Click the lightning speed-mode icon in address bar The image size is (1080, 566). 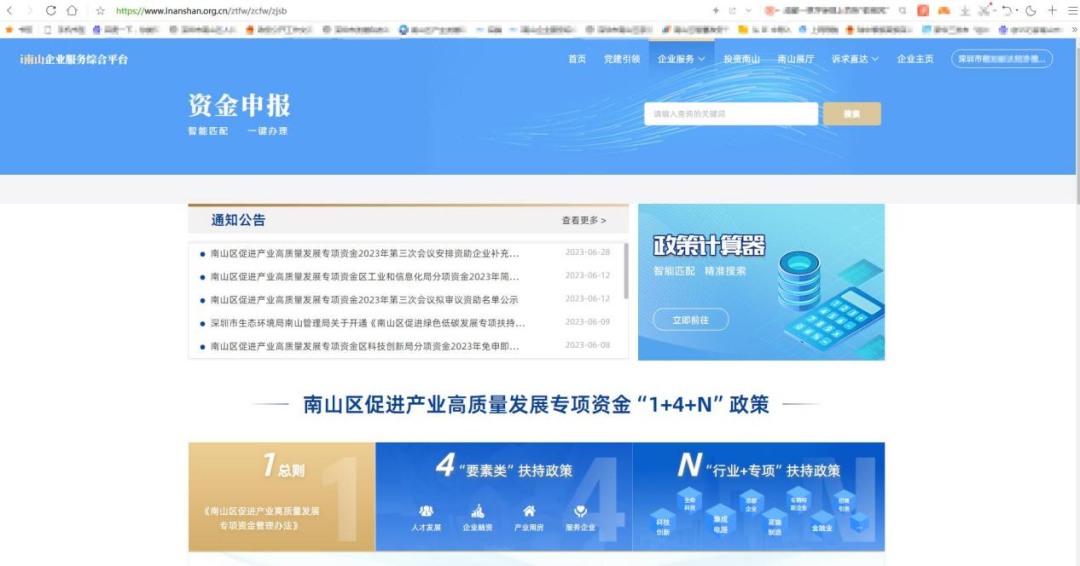click(x=716, y=10)
